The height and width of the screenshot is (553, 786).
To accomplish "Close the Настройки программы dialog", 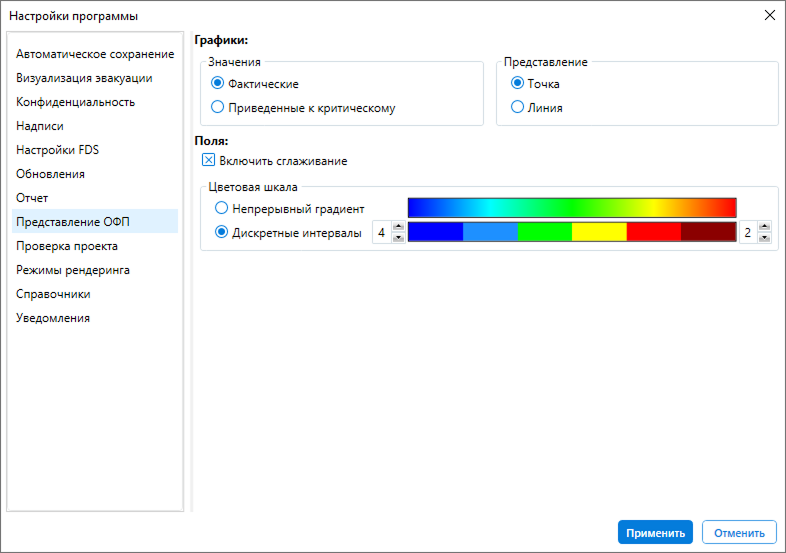I will (769, 16).
